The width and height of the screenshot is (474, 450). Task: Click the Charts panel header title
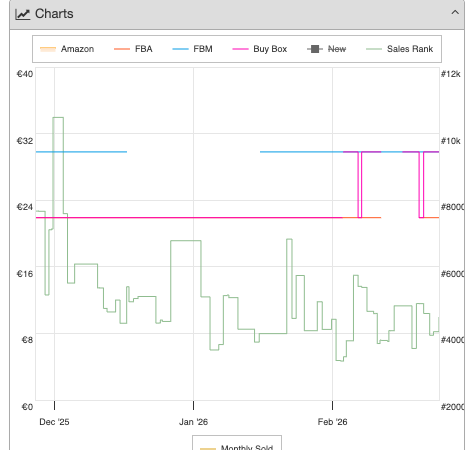click(x=54, y=14)
